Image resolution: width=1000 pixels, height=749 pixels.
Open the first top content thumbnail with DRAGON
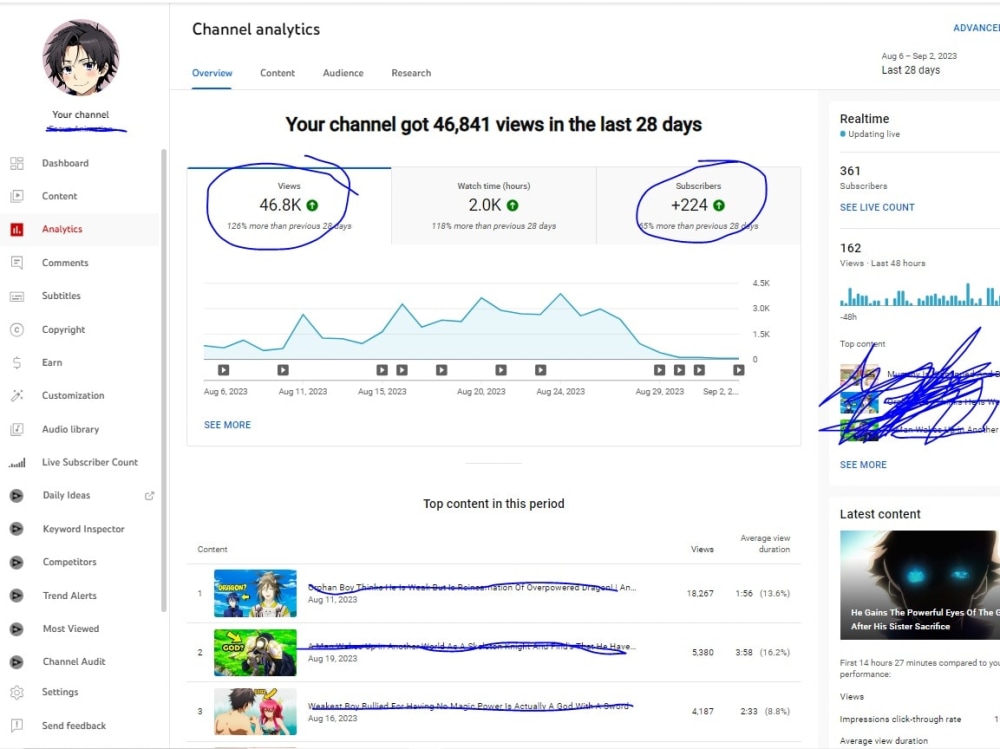click(255, 593)
